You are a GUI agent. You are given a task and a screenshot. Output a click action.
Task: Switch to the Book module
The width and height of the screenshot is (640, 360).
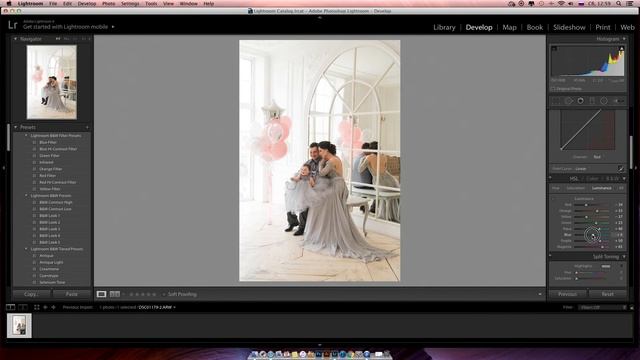535,27
